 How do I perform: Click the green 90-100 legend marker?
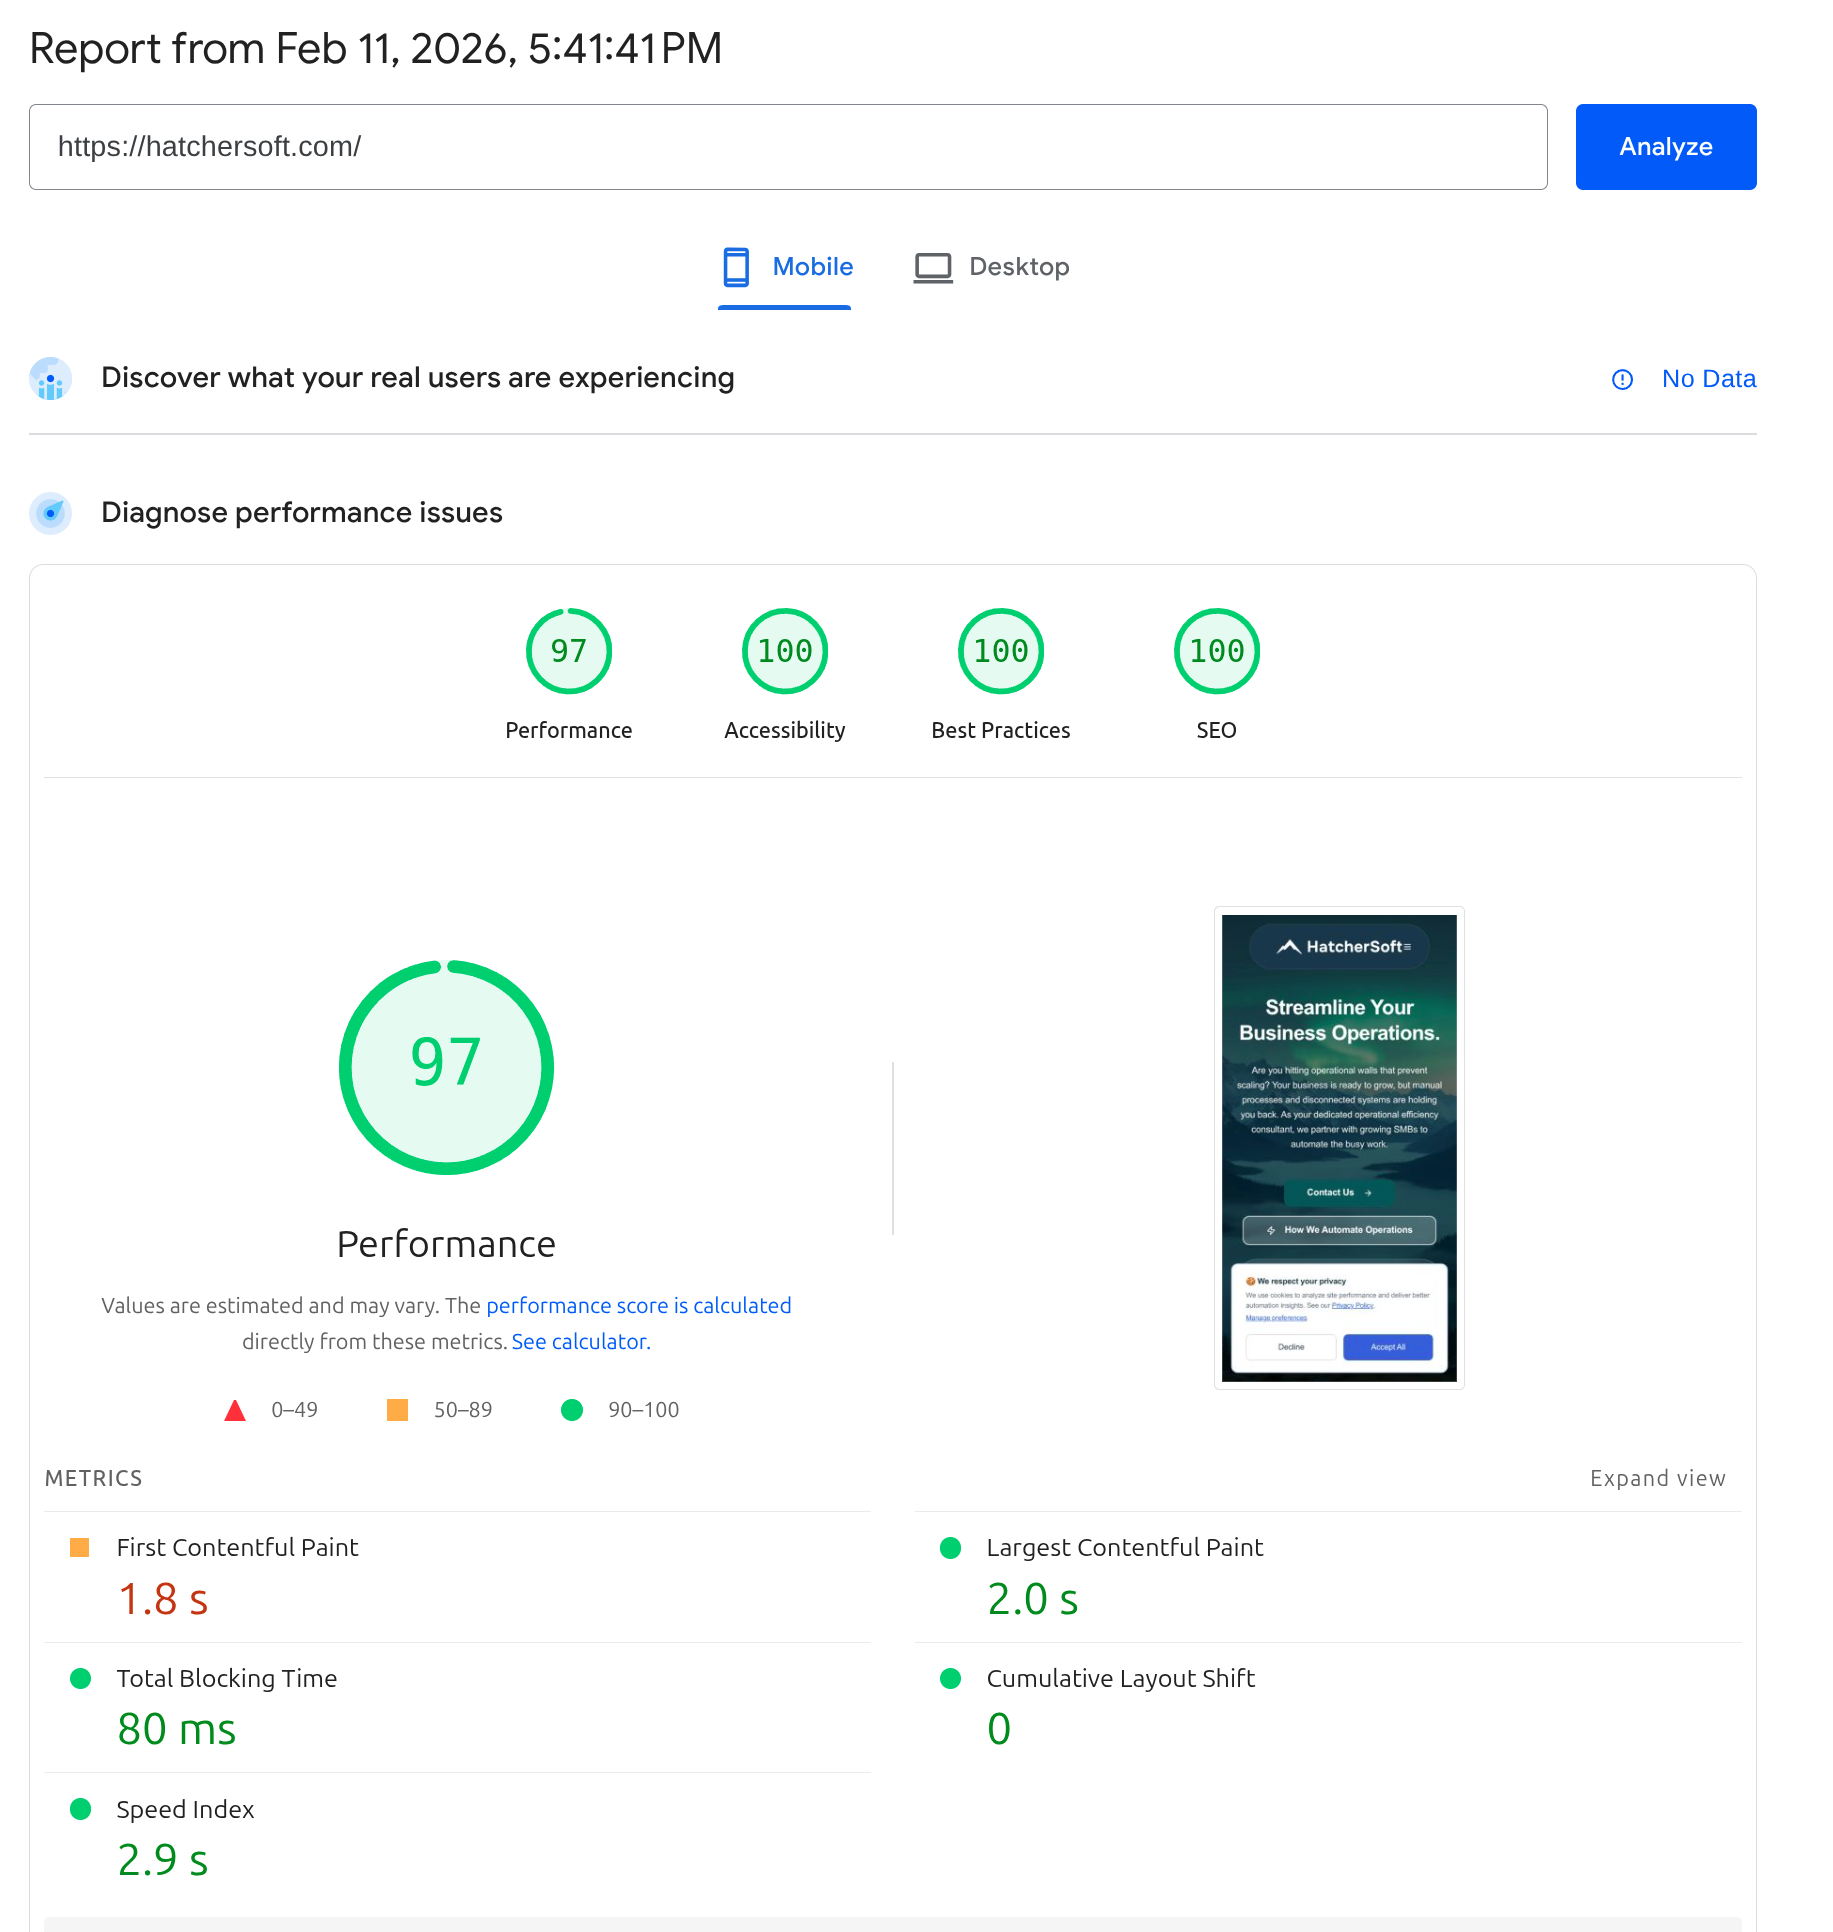[572, 1410]
